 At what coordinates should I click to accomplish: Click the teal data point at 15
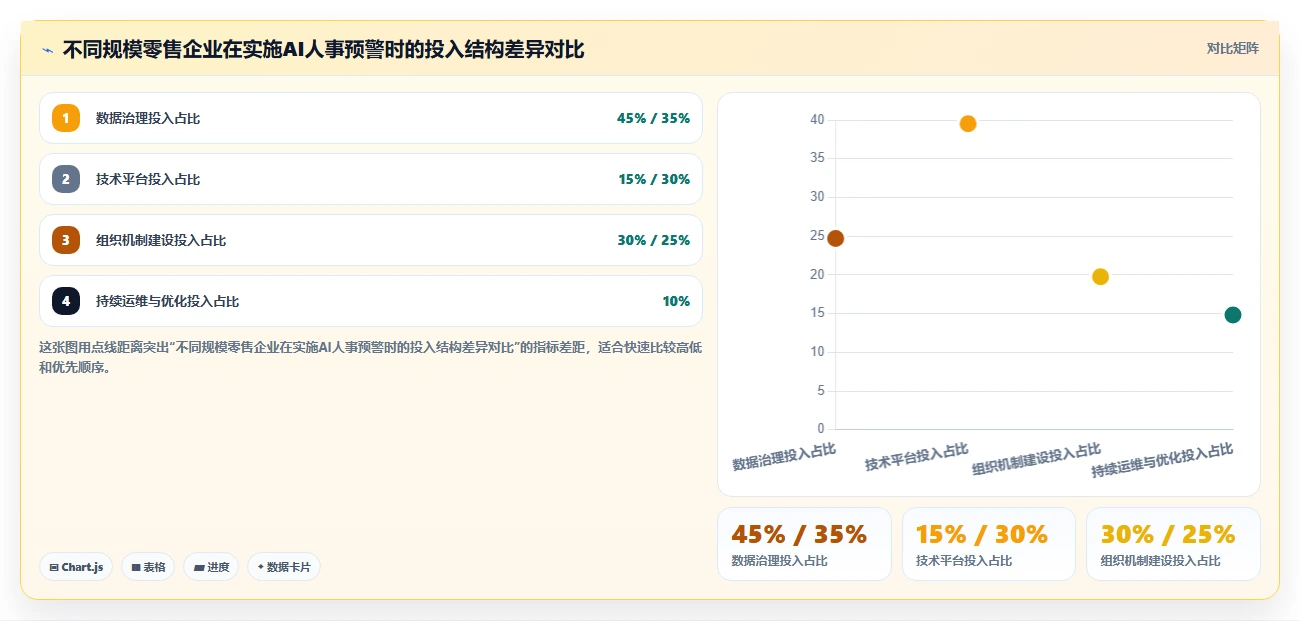(1233, 315)
